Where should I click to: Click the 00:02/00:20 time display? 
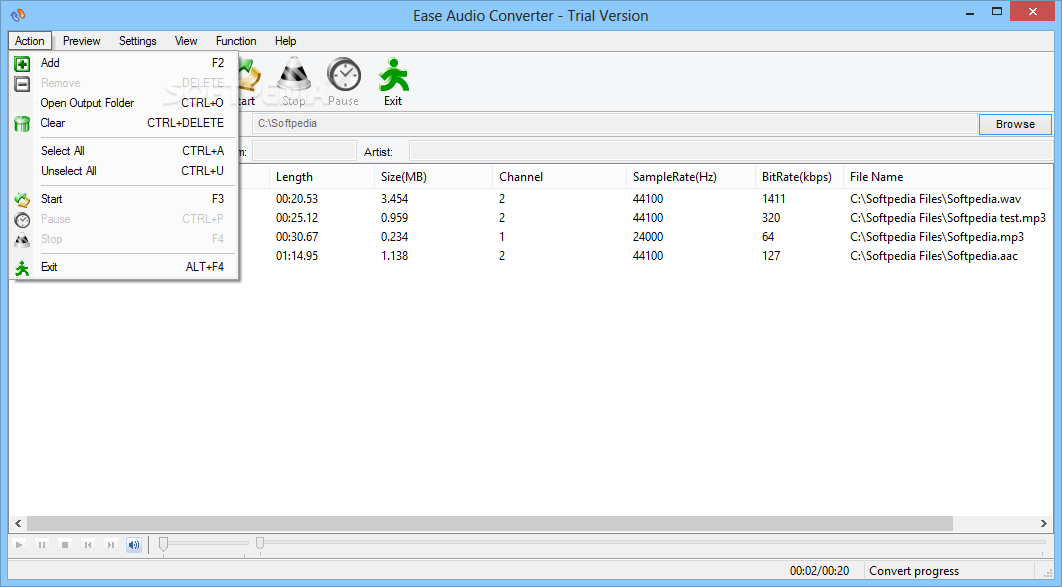click(819, 571)
